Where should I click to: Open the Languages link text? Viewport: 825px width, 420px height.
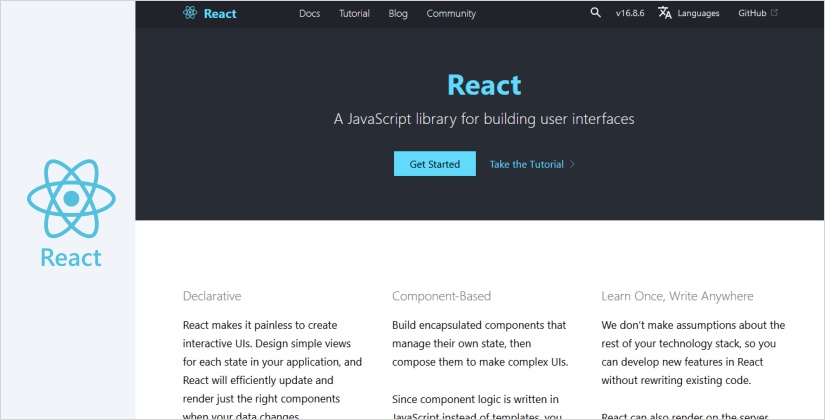pyautogui.click(x=698, y=14)
